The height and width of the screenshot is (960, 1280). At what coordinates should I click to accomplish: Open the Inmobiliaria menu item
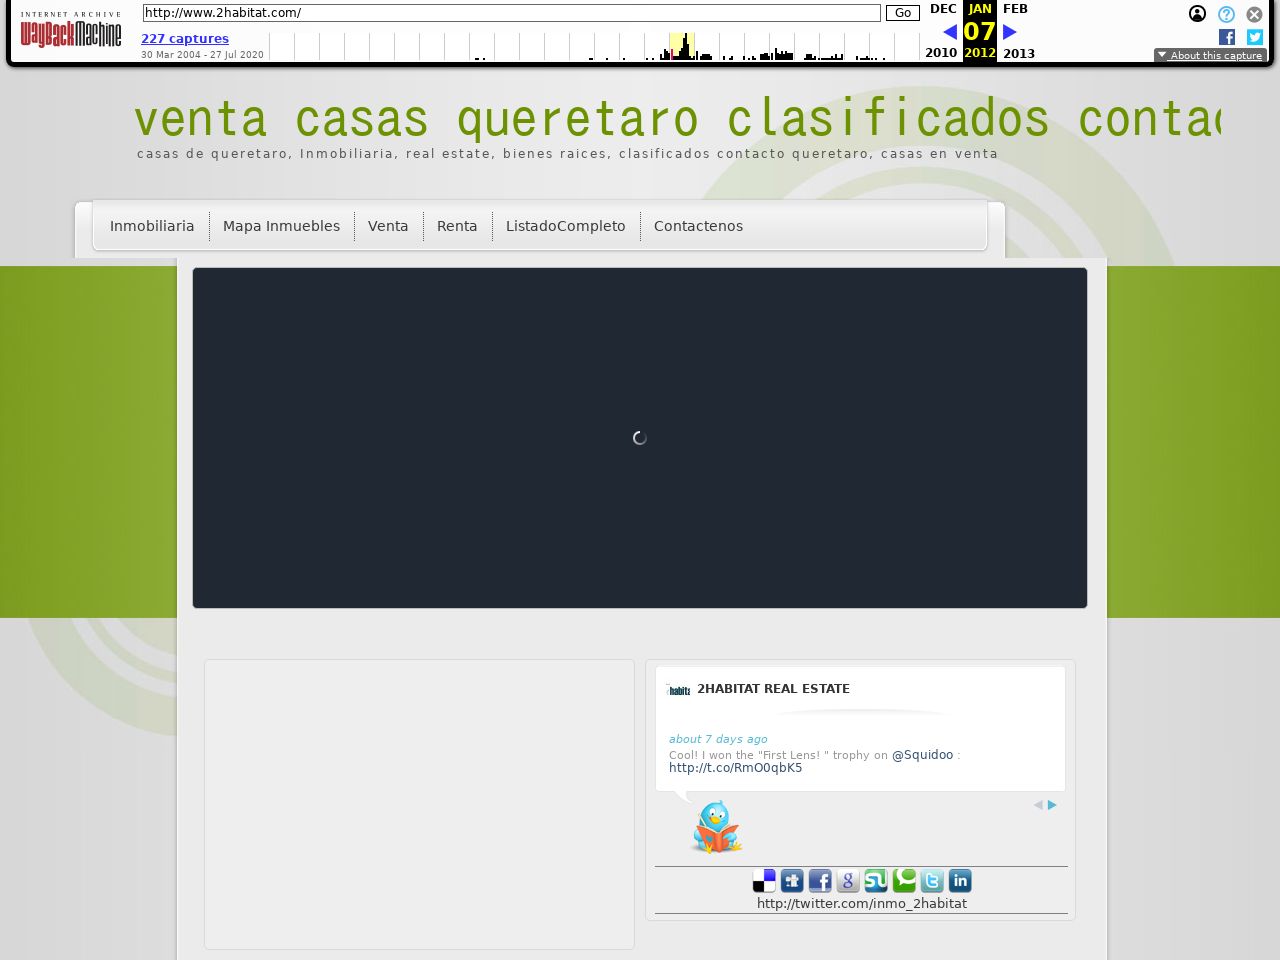[x=152, y=226]
